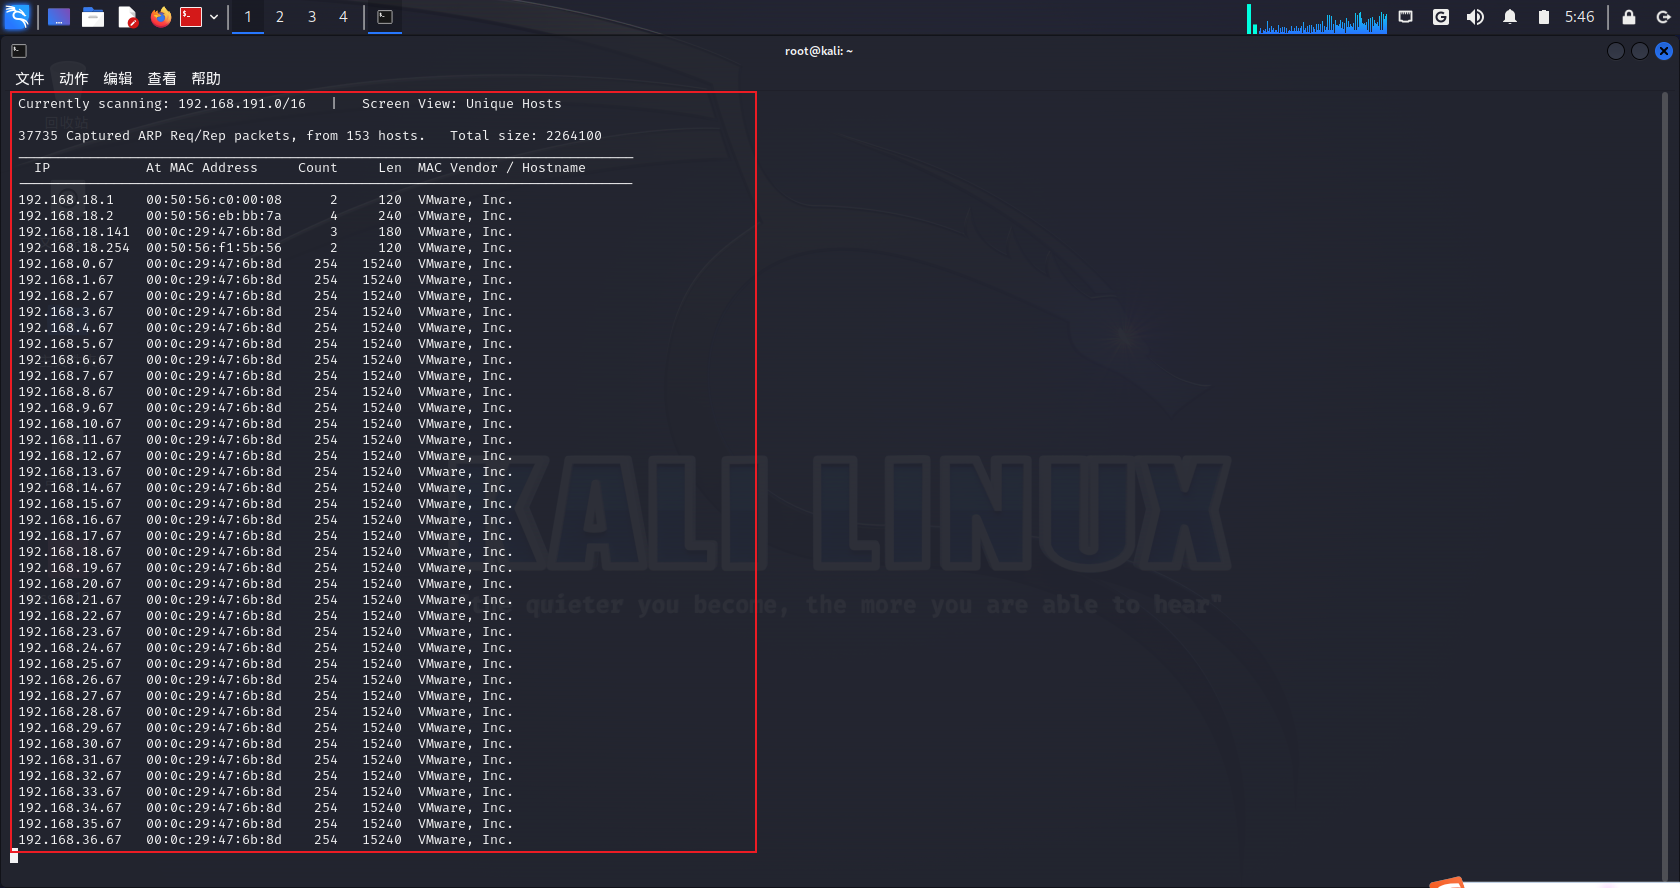
Task: Open the 5:46 clock
Action: [x=1580, y=17]
